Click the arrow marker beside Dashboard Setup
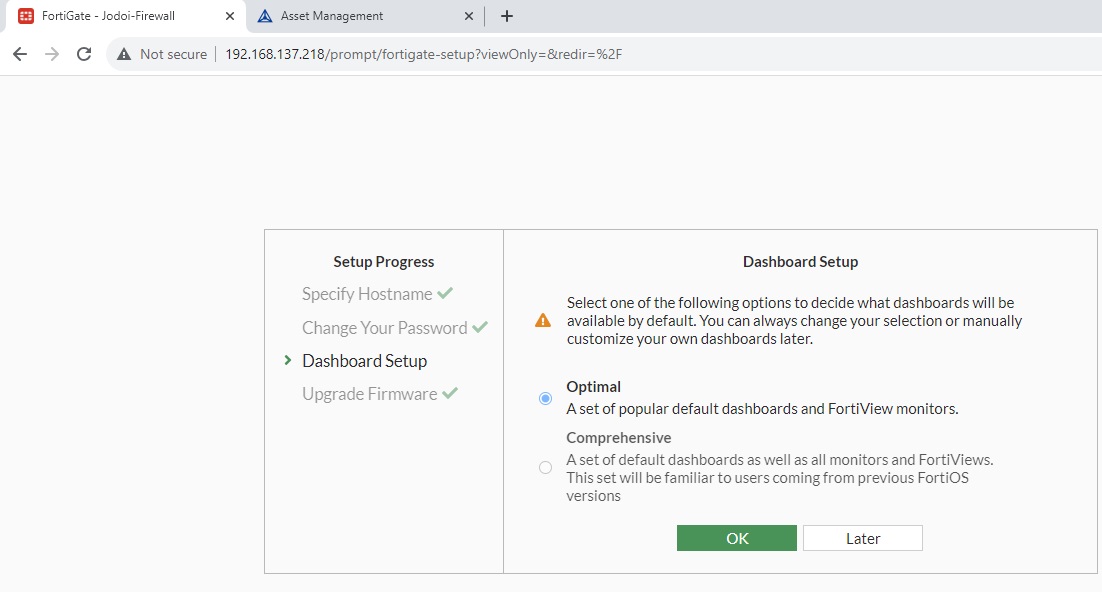1102x592 pixels. click(288, 361)
